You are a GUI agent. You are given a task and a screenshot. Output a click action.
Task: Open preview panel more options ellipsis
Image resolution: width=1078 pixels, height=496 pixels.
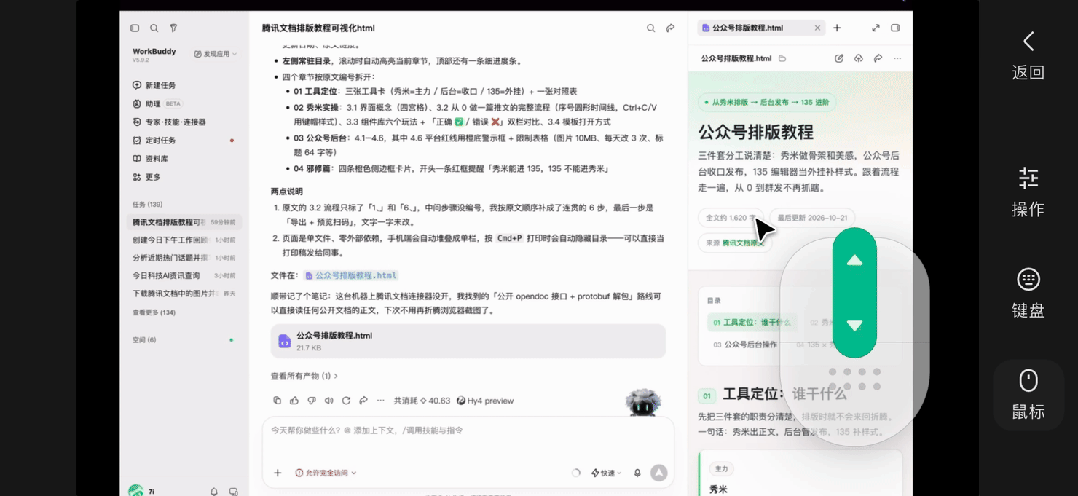pos(897,58)
